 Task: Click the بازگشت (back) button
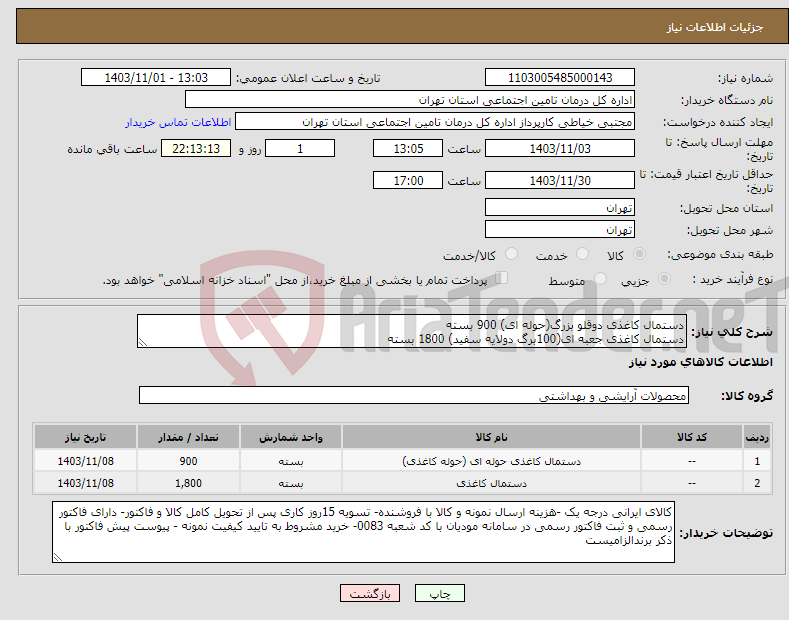(x=370, y=593)
